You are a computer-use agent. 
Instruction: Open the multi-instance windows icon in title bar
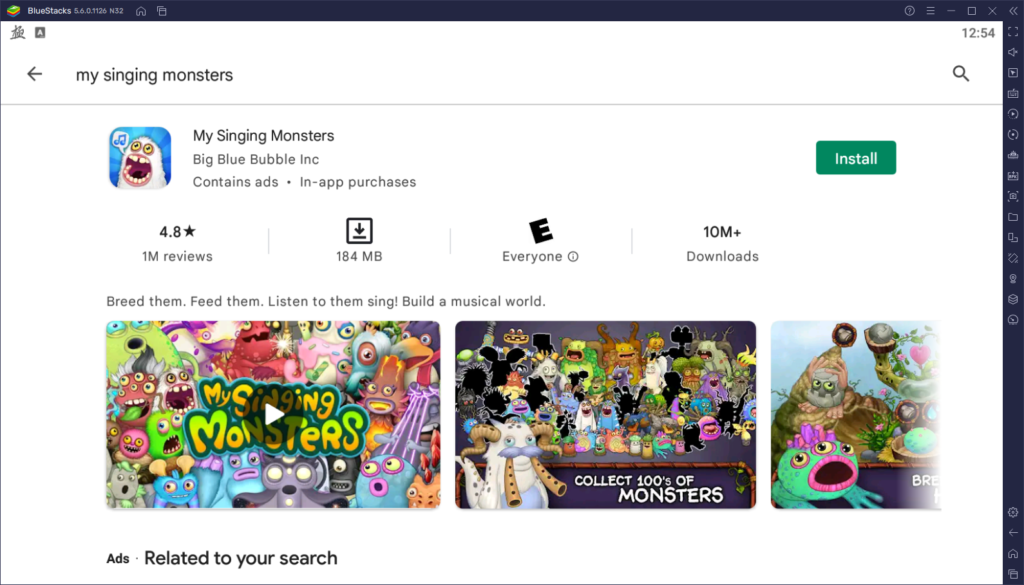pyautogui.click(x=162, y=11)
